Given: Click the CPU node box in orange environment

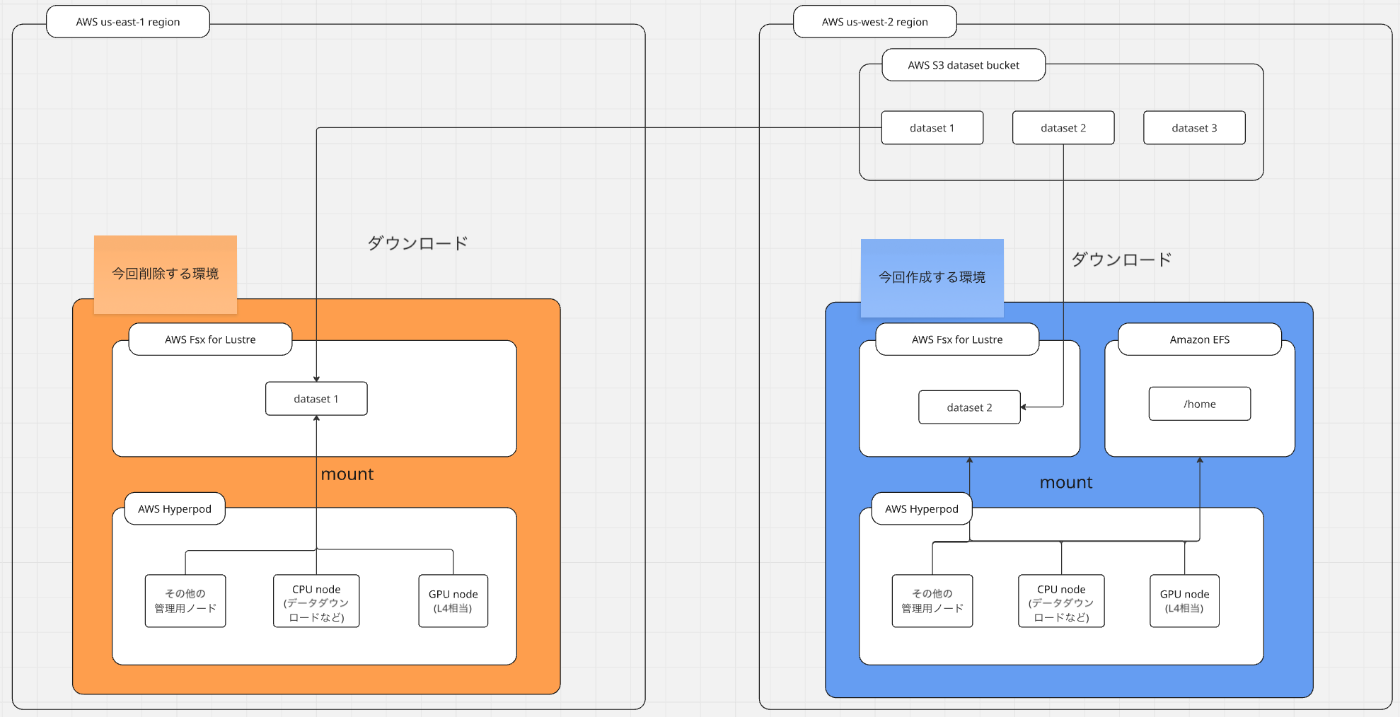Looking at the screenshot, I should 316,601.
